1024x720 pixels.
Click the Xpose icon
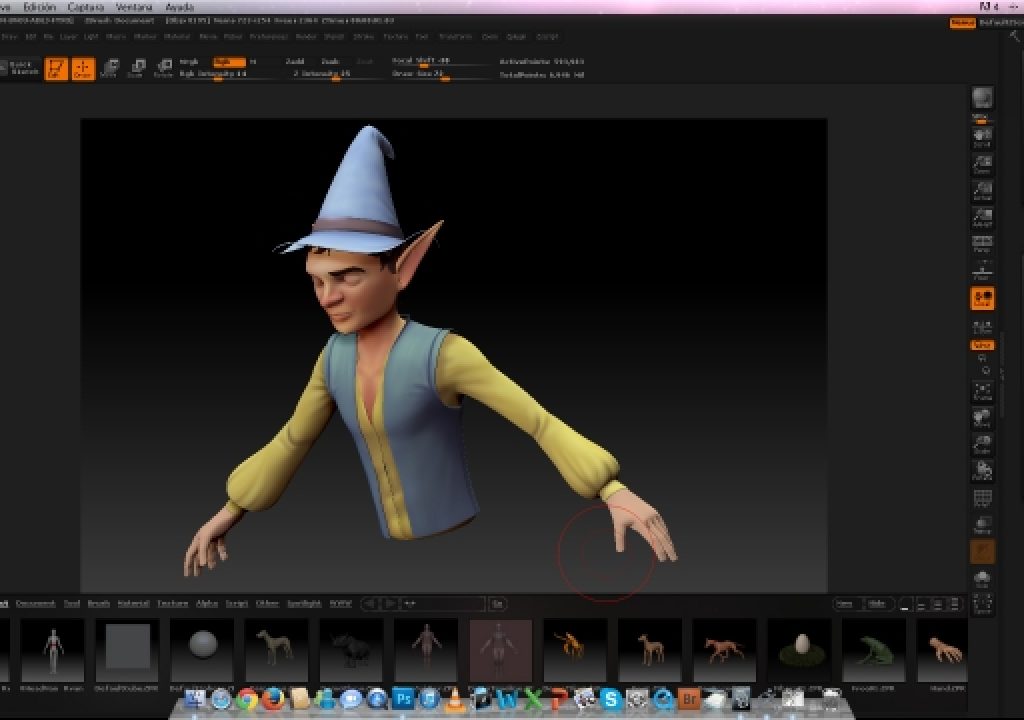(982, 604)
